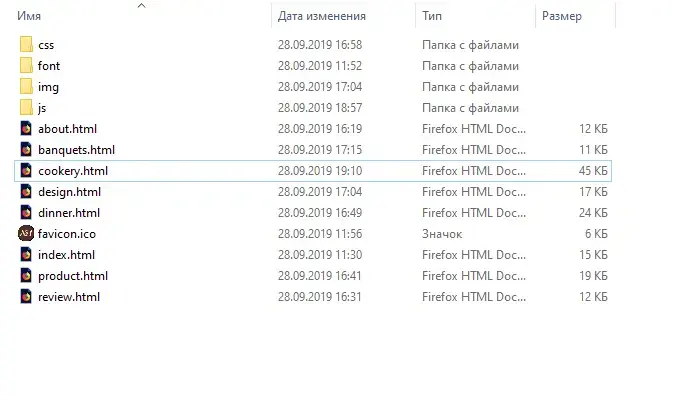The image size is (691, 396).
Task: Select the js folder icon
Action: tap(26, 107)
